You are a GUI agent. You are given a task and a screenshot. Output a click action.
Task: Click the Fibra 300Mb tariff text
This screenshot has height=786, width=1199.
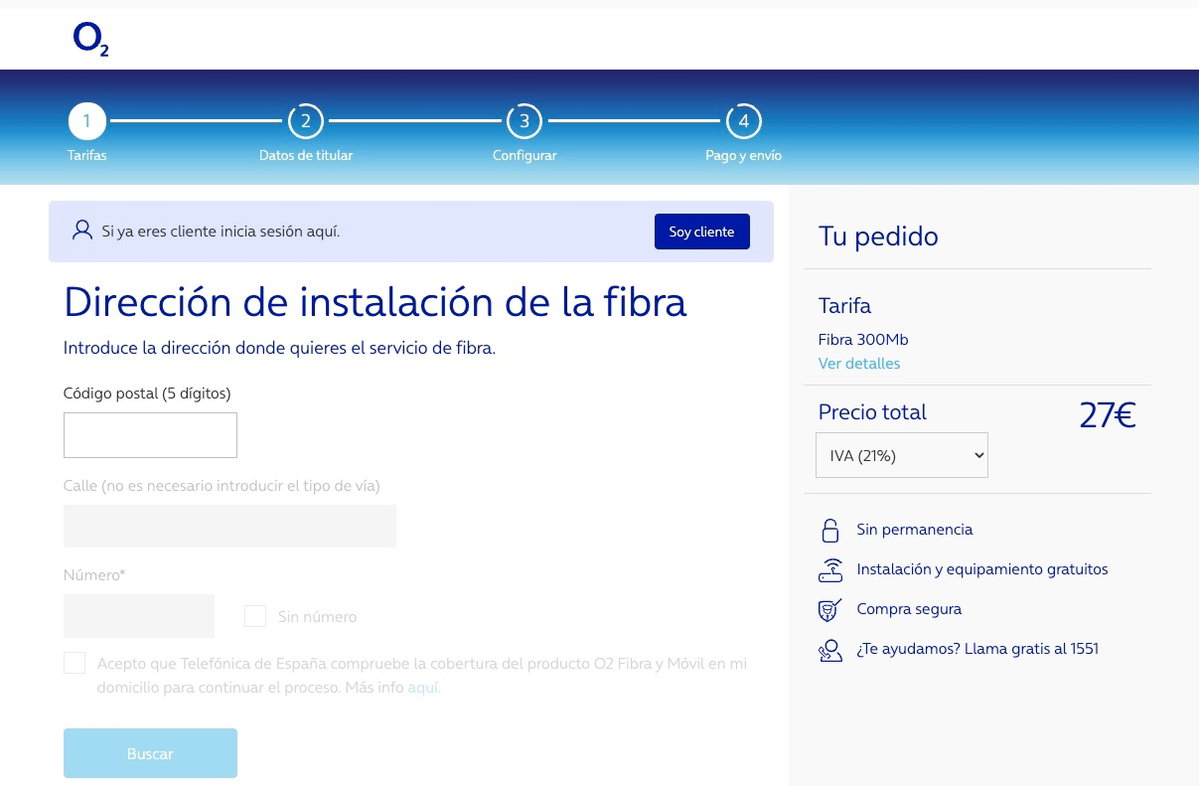pyautogui.click(x=863, y=339)
